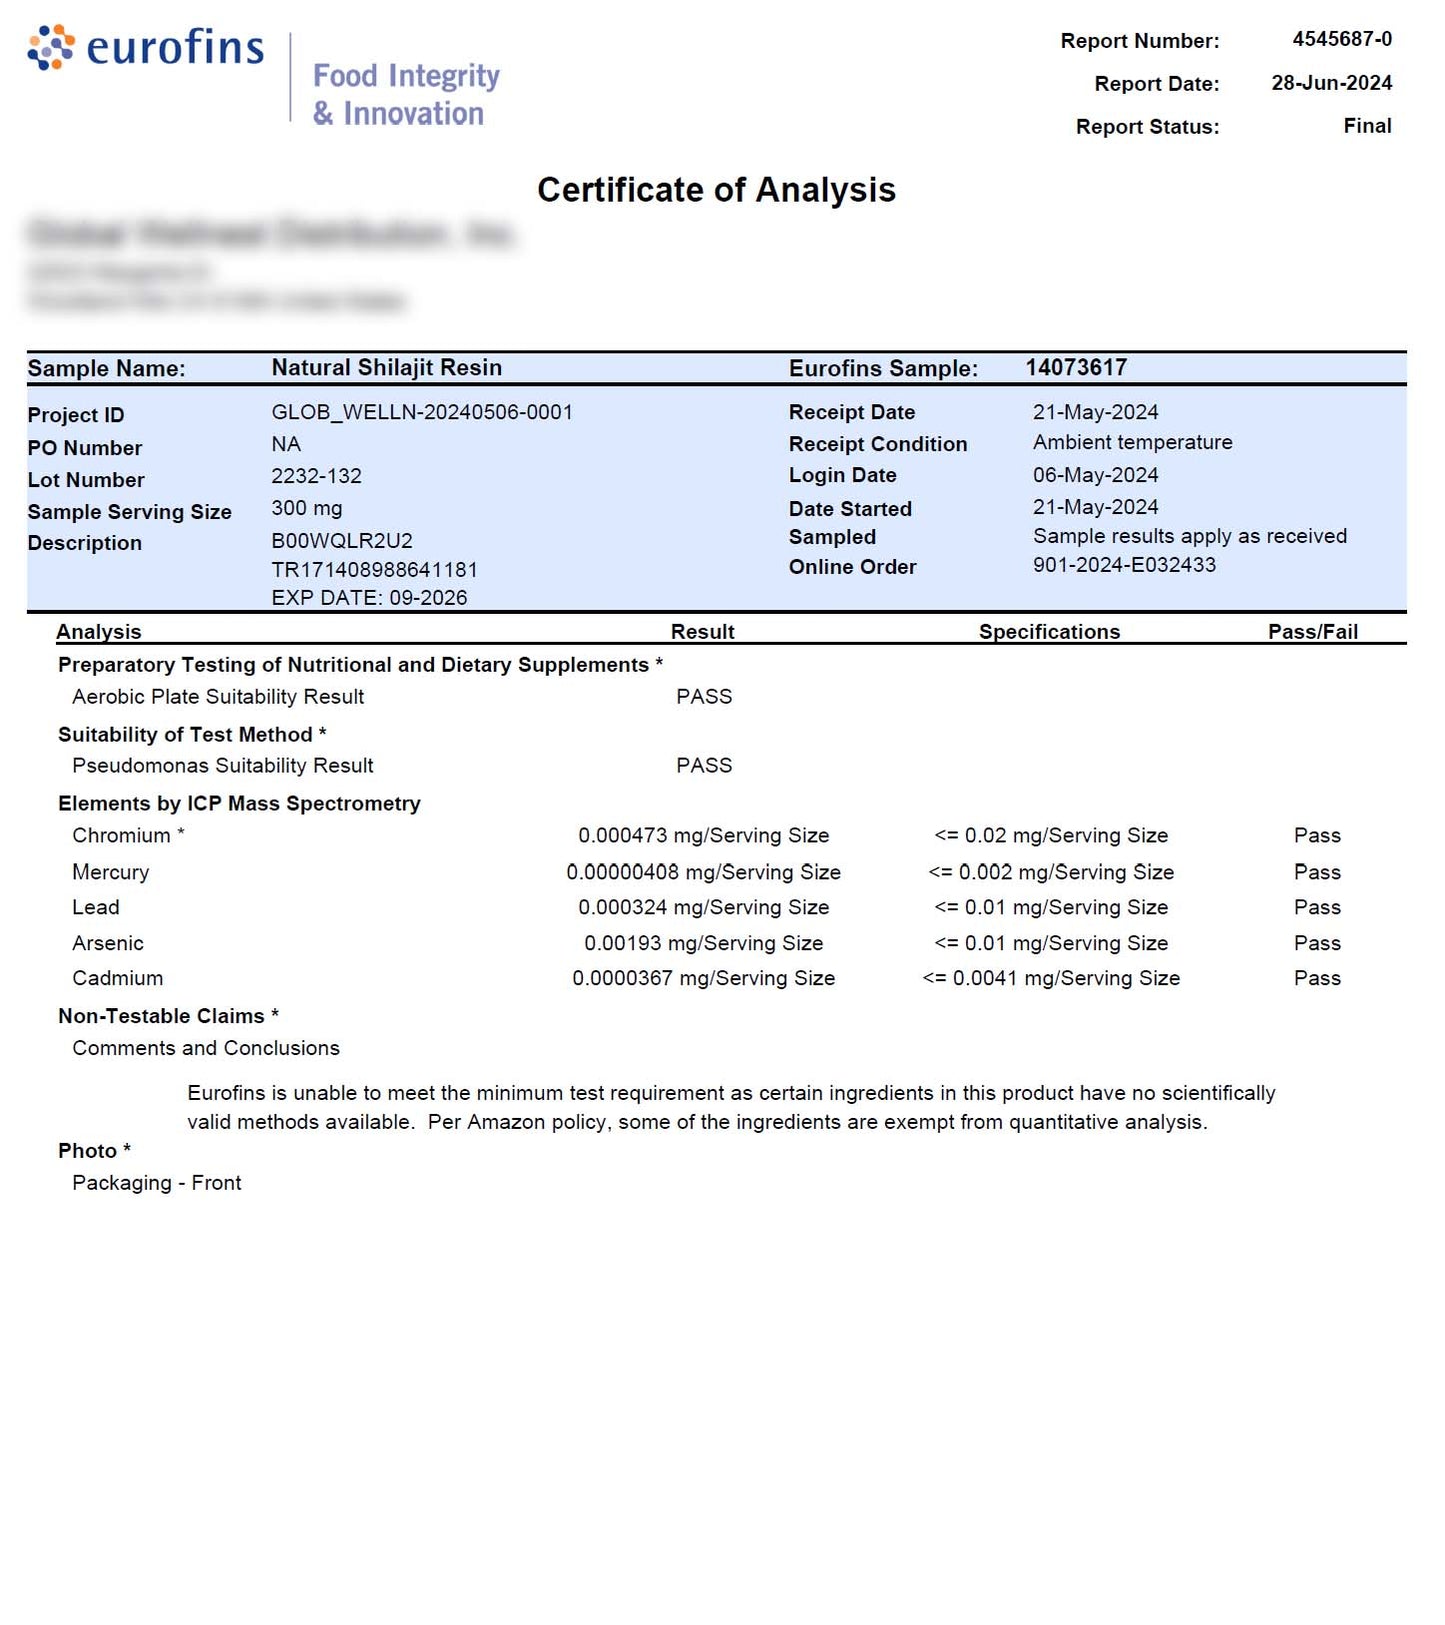Viewport: 1445px width, 1625px height.
Task: Click the Ambient temperature receipt condition
Action: point(1132,442)
